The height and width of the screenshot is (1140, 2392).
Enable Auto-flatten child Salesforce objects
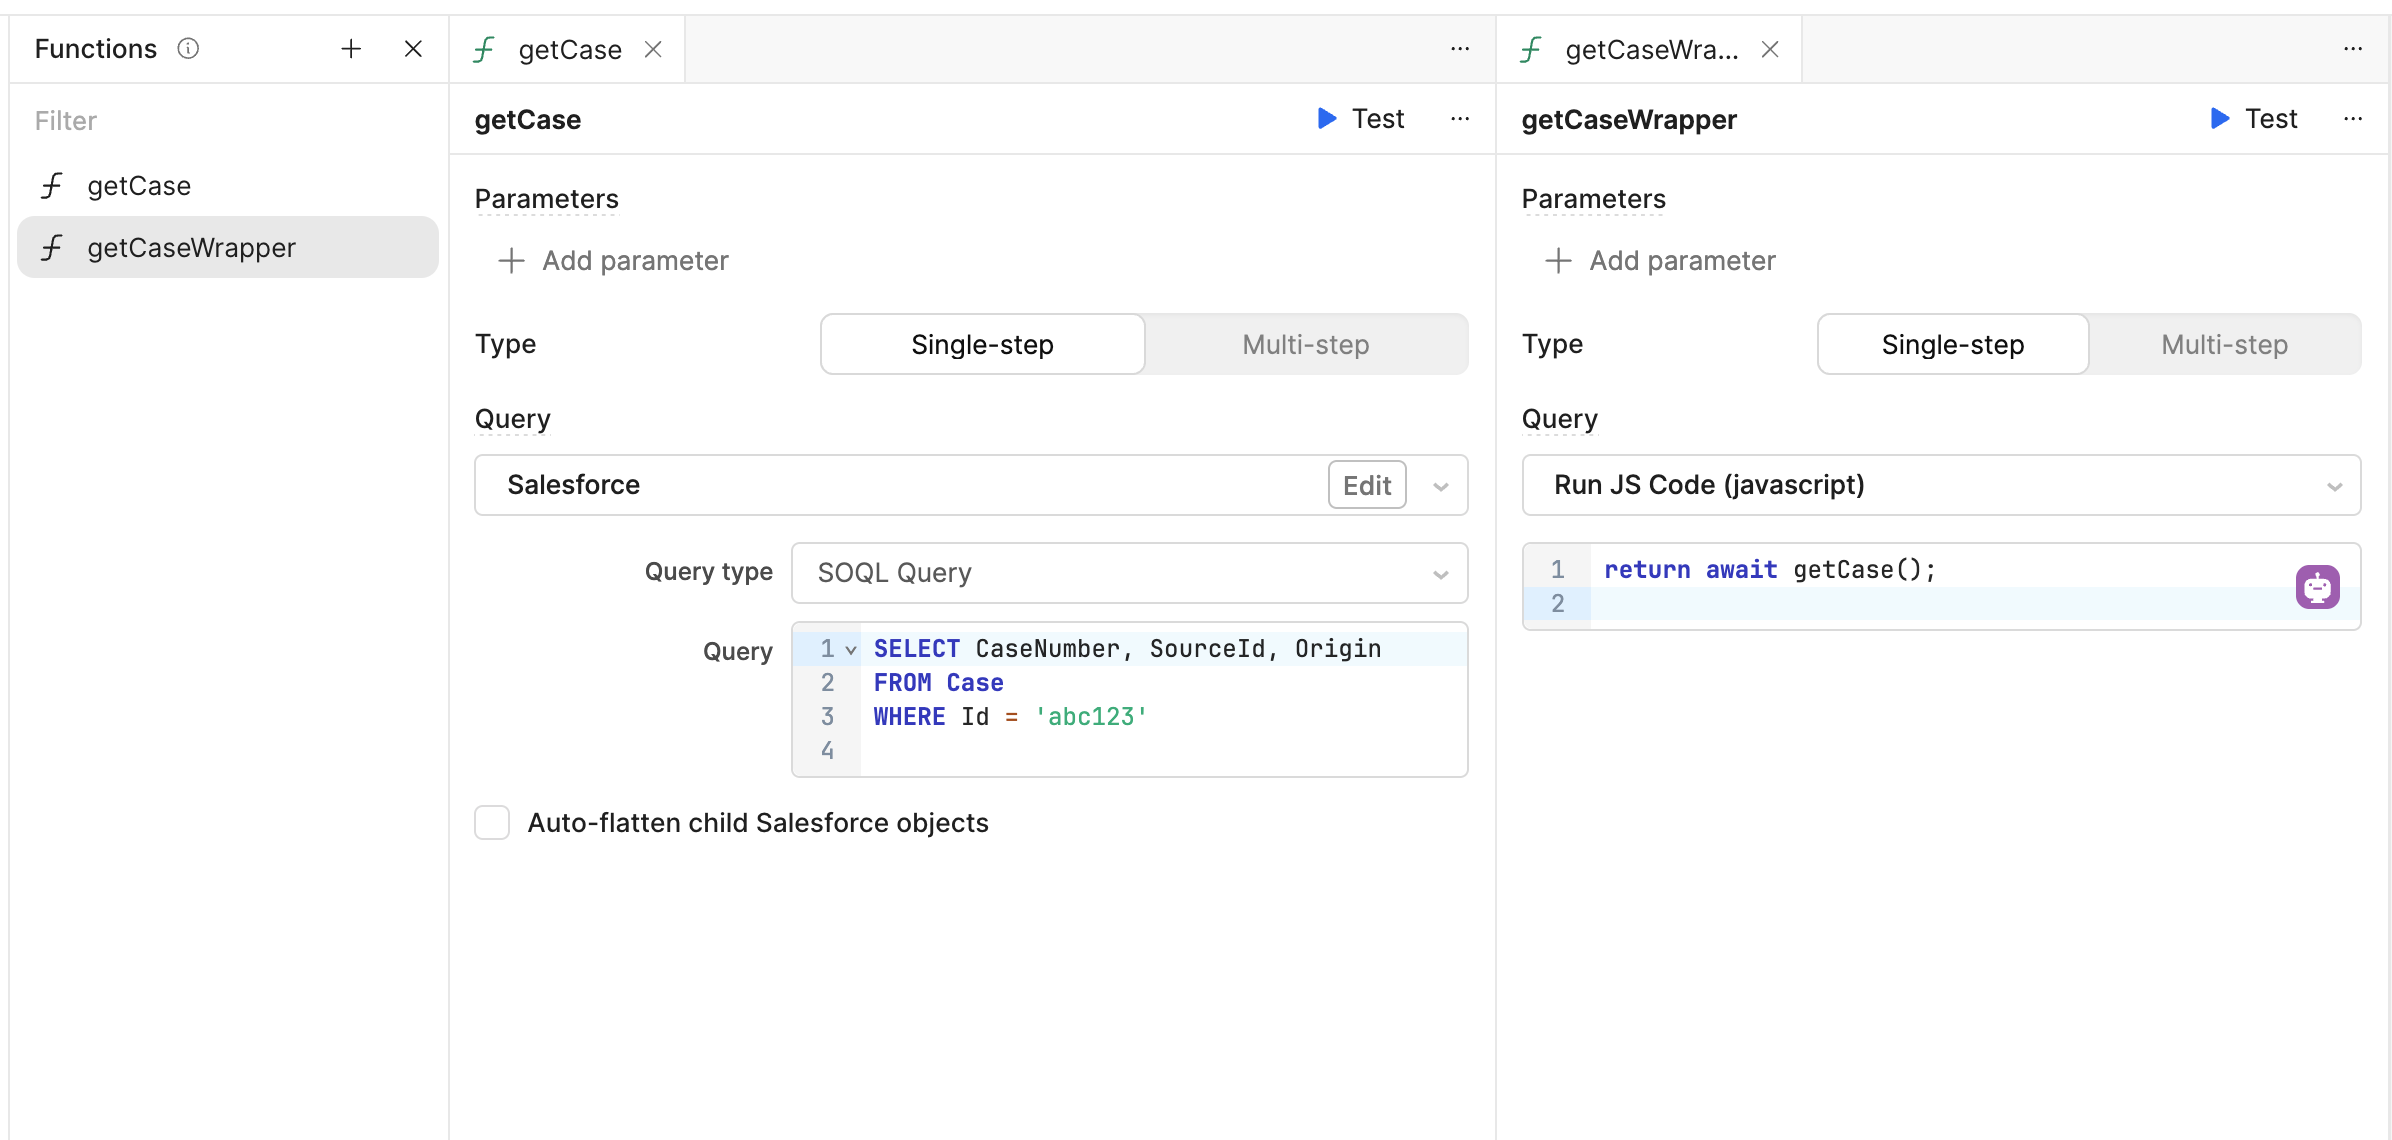pyautogui.click(x=492, y=823)
